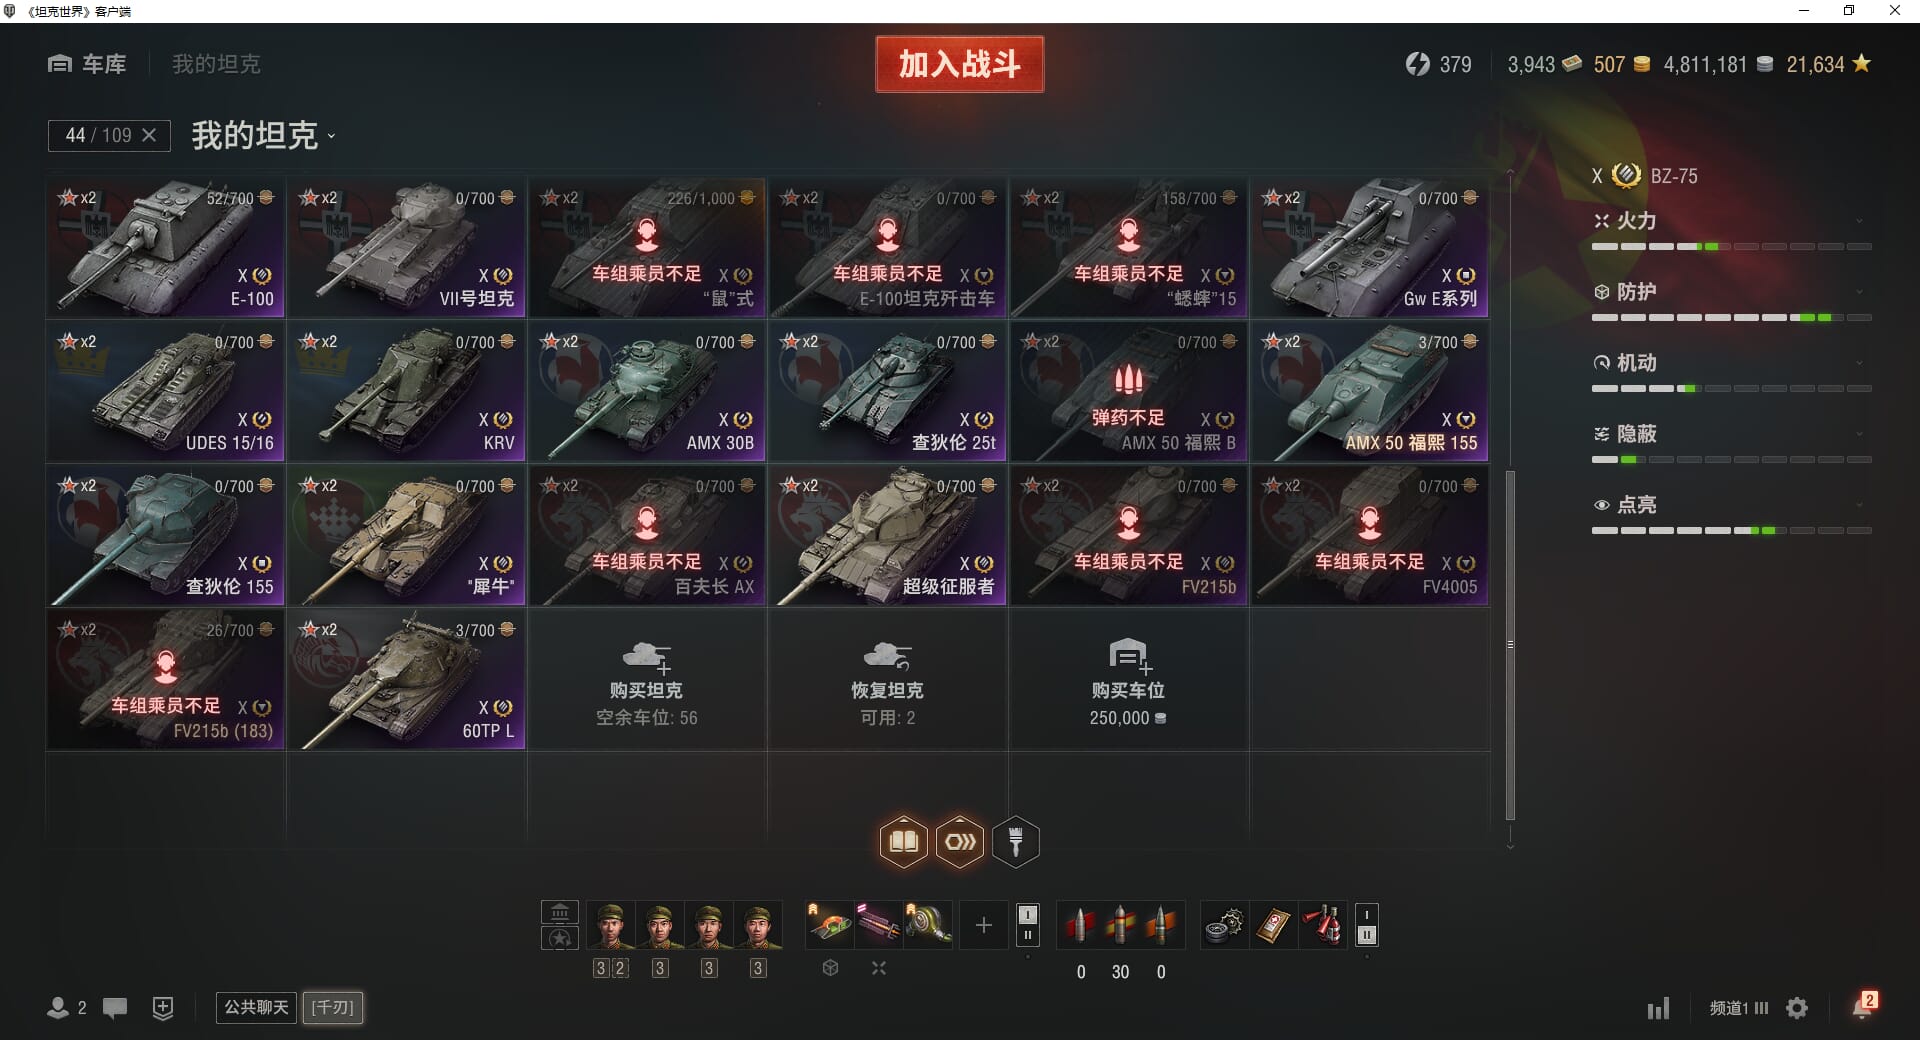Expand the 防护 protection stats section
This screenshot has width=1920, height=1040.
click(1731, 292)
